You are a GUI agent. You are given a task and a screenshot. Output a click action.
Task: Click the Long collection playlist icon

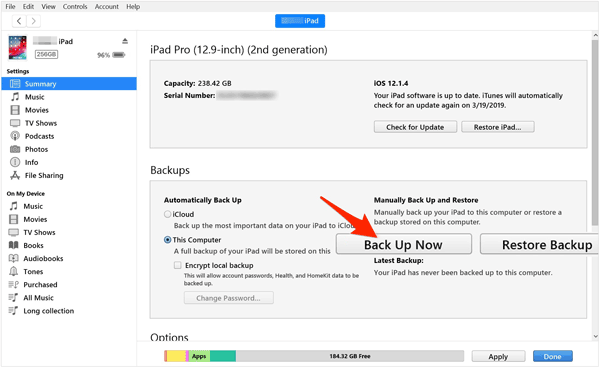point(14,311)
